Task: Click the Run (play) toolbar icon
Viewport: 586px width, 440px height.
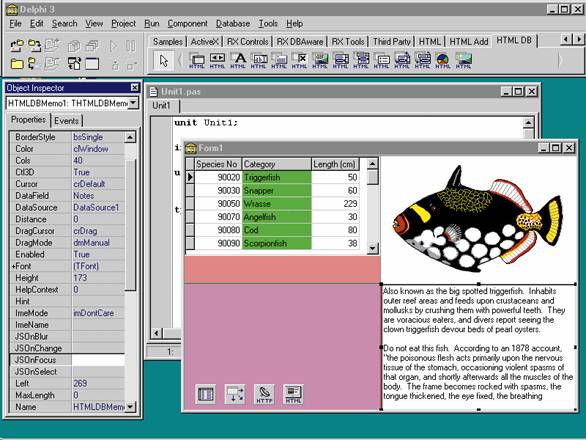Action: tap(113, 46)
